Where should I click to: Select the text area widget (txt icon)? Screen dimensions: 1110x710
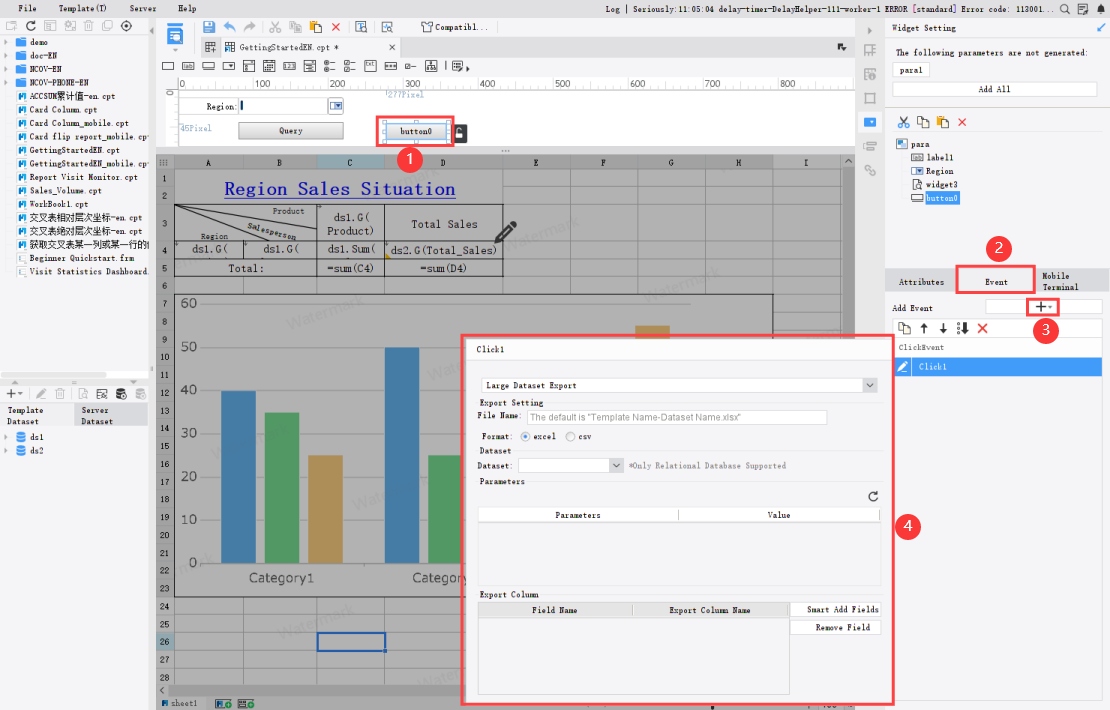coord(370,66)
